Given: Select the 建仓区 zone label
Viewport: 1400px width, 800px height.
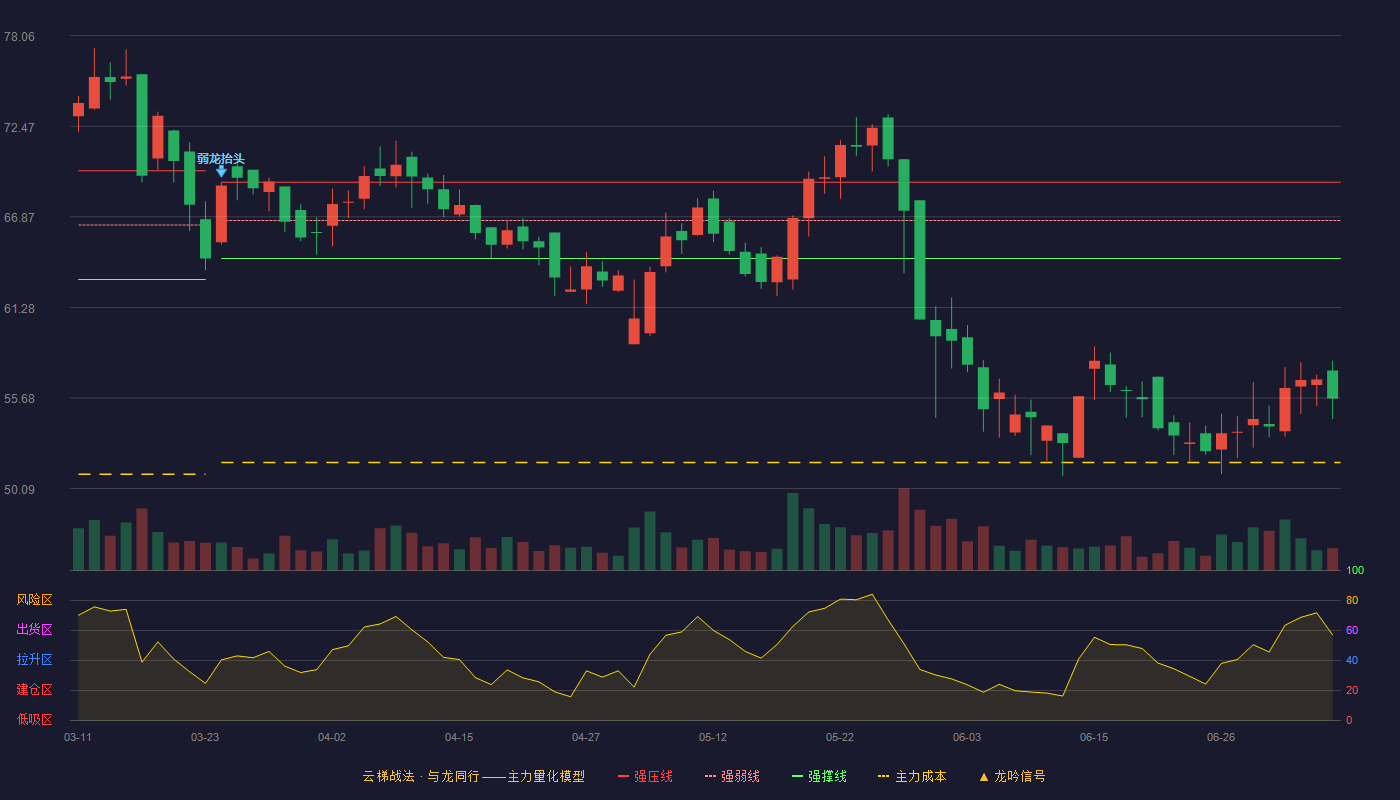Looking at the screenshot, I should [x=34, y=690].
